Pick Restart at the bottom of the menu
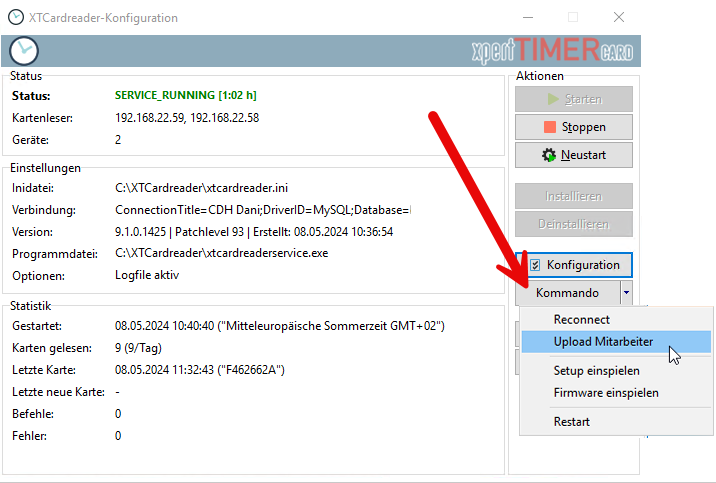 (573, 422)
